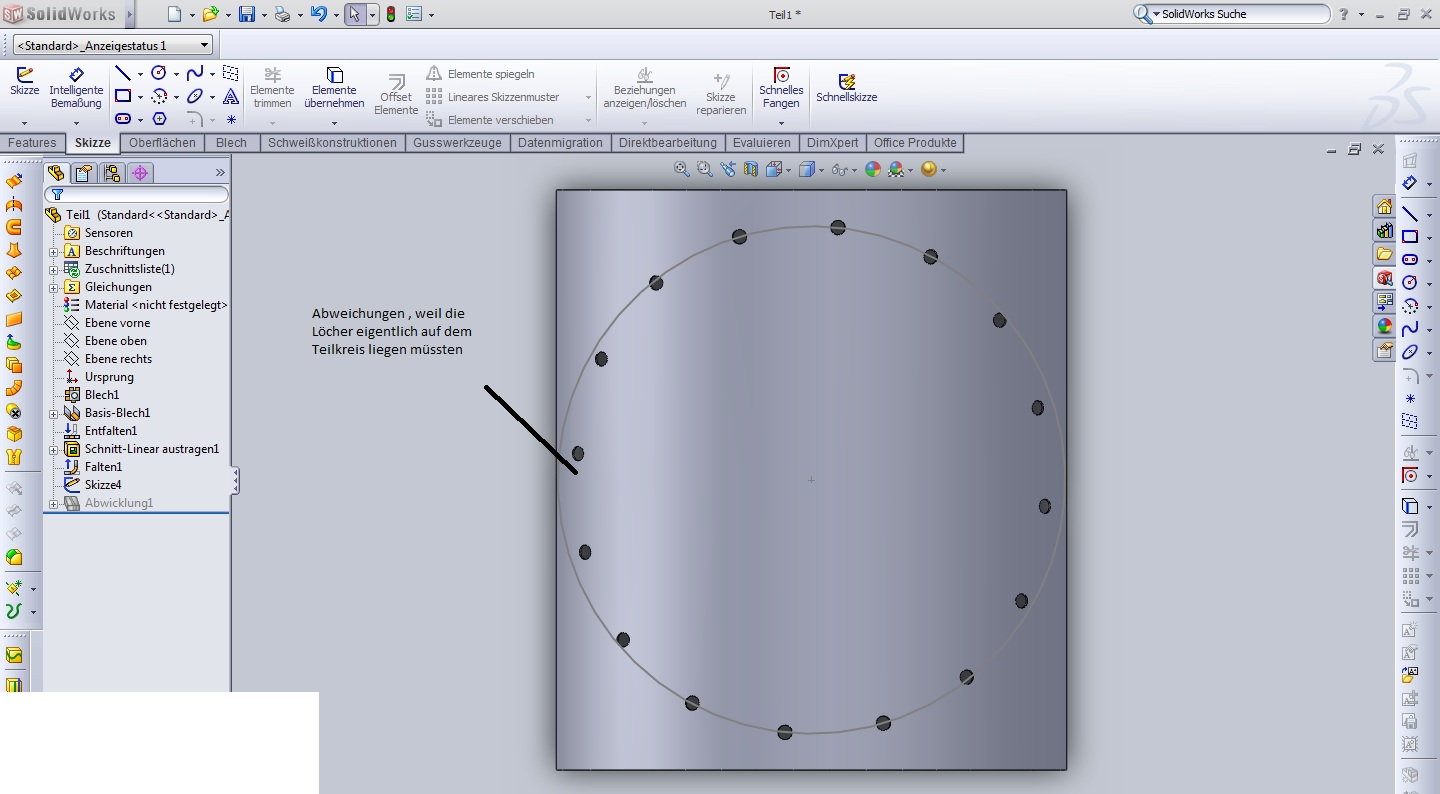
Task: Expand the Schnitt-Linear austragen1 node
Action: (54, 450)
